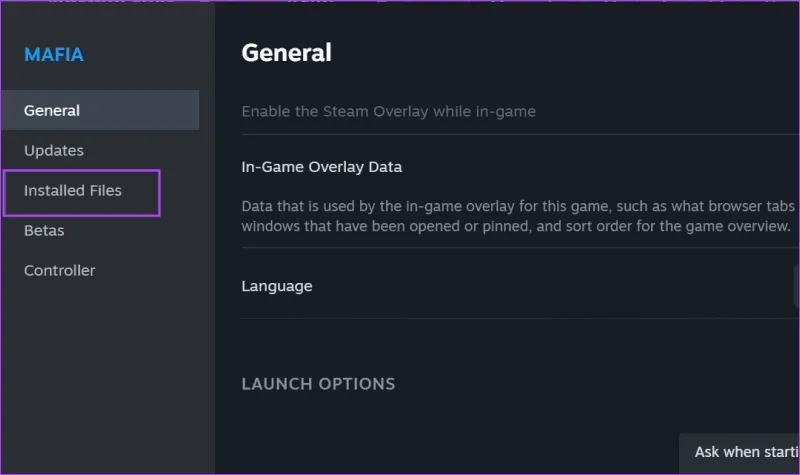Click the Language setting label
Image resolution: width=800 pixels, height=475 pixels.
click(277, 286)
